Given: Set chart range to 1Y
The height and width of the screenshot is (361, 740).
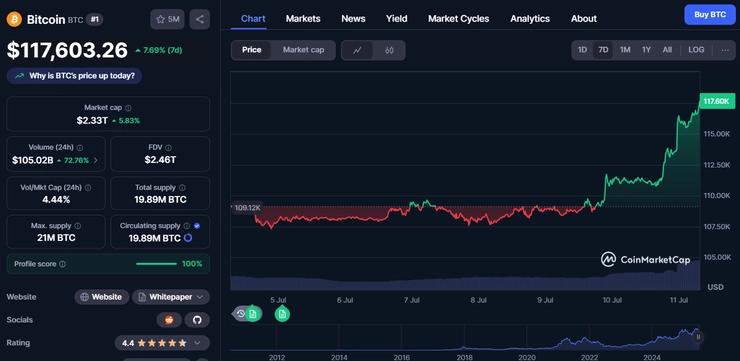Looking at the screenshot, I should click(646, 50).
